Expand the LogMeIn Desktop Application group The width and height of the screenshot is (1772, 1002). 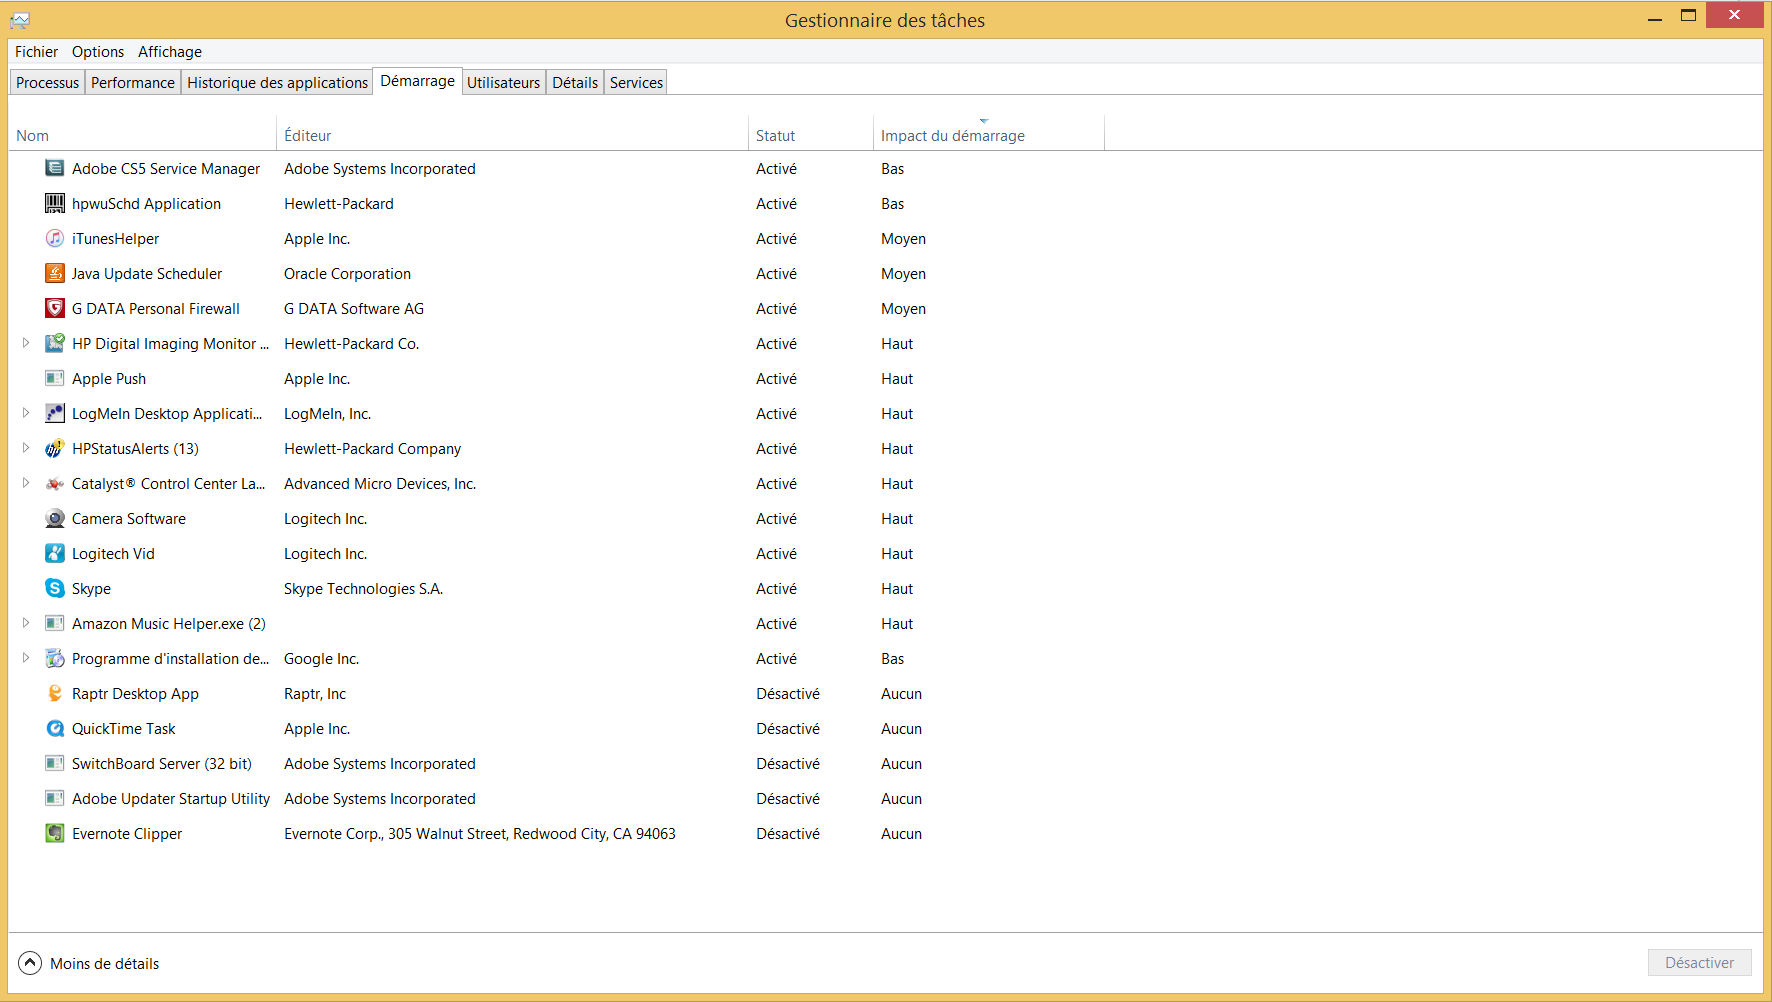(26, 413)
